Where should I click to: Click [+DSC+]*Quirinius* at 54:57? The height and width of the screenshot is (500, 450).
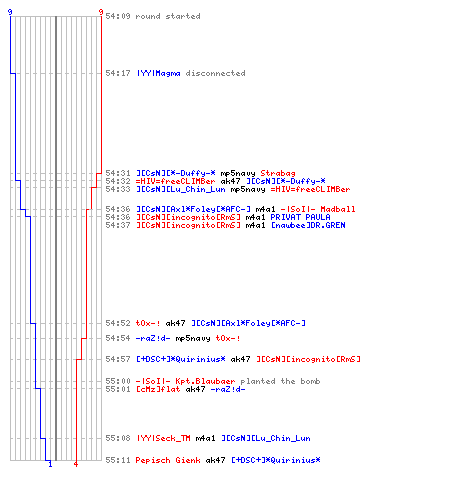point(181,359)
